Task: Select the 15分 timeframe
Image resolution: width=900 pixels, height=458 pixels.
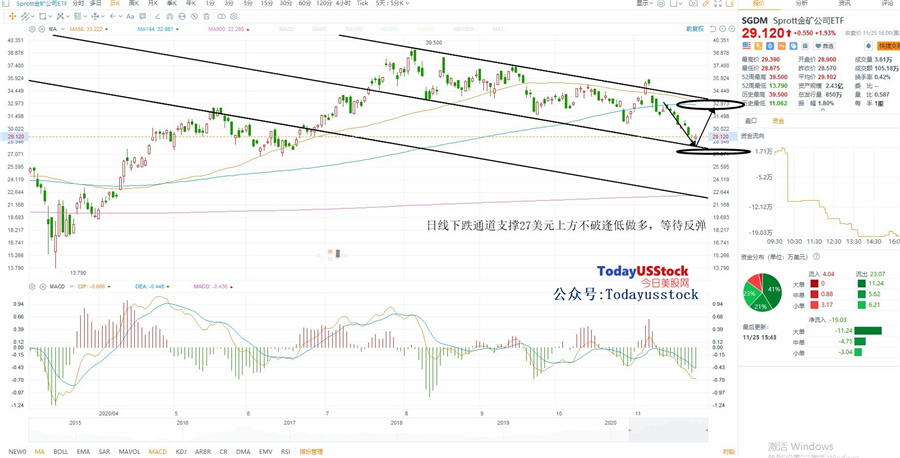Action: [x=267, y=3]
